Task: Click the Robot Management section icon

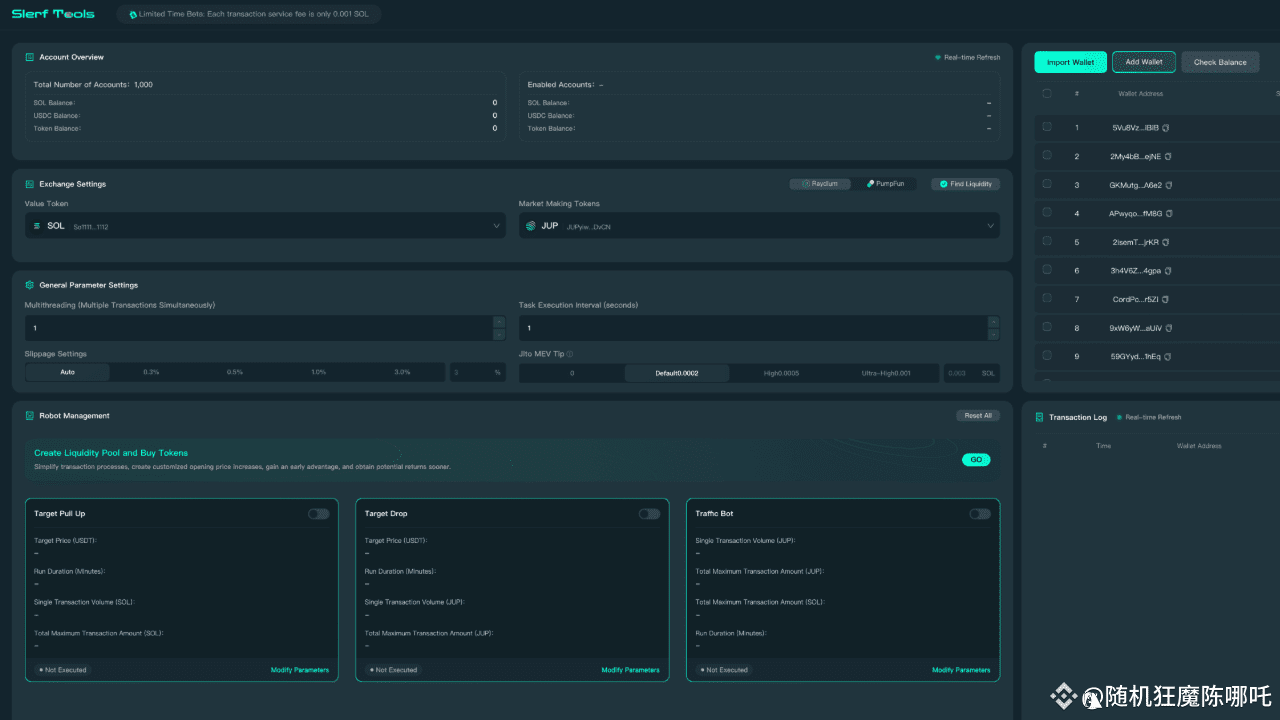Action: (30, 415)
